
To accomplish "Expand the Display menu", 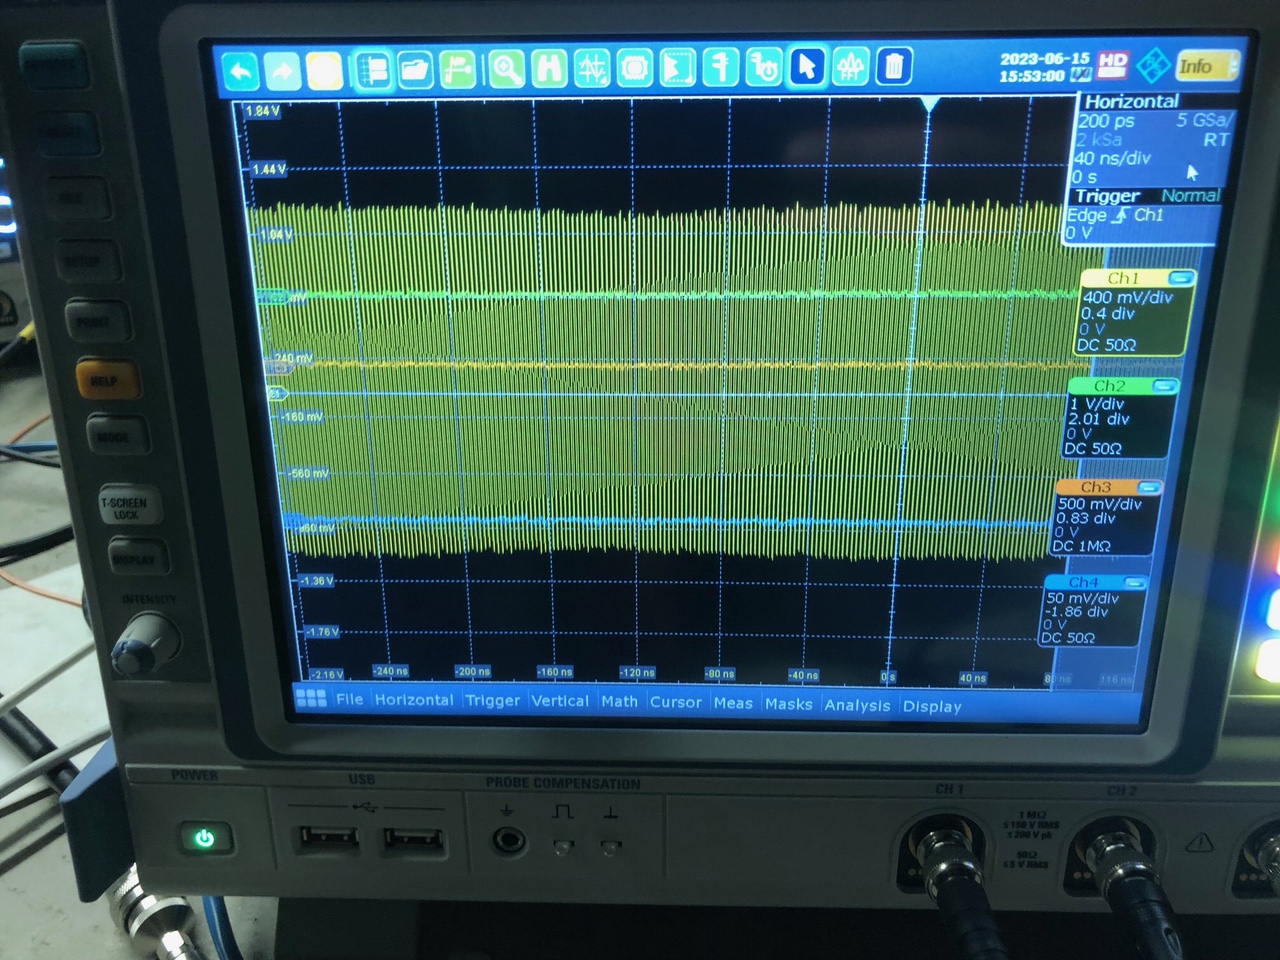I will pyautogui.click(x=932, y=706).
